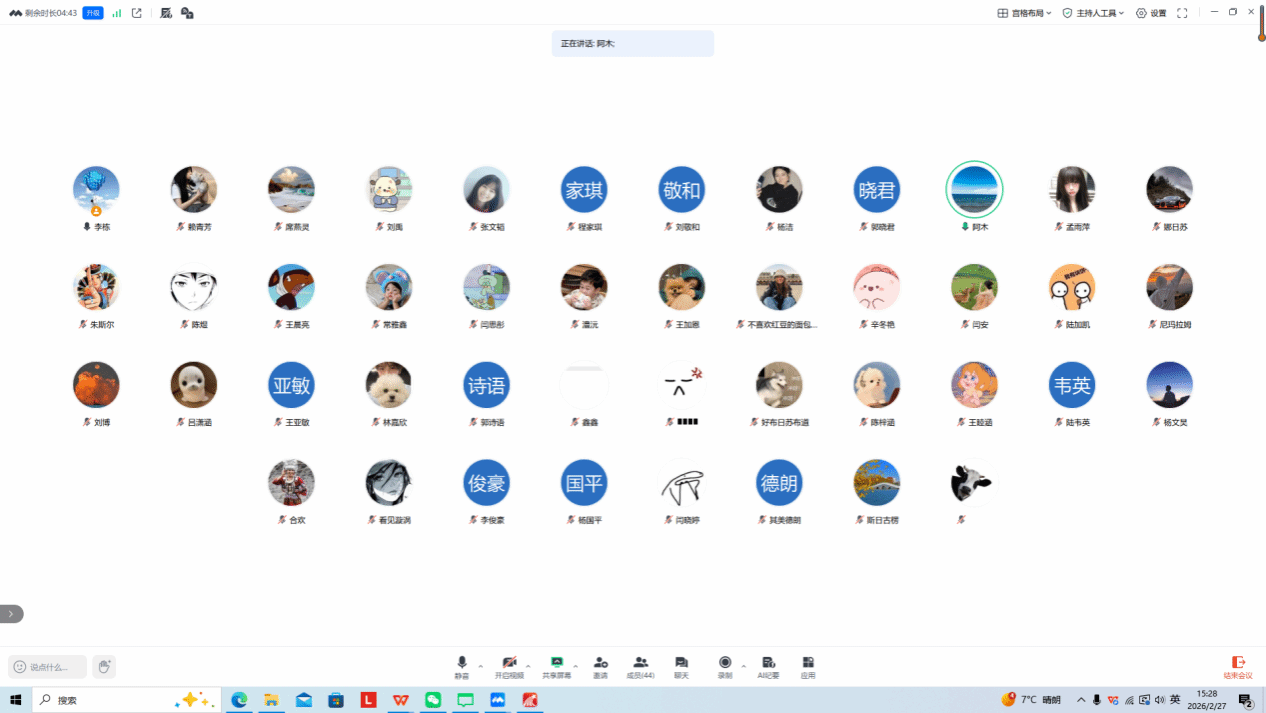1266x713 pixels.
Task: Select 阿木's highlighted speaker avatar
Action: 974,189
